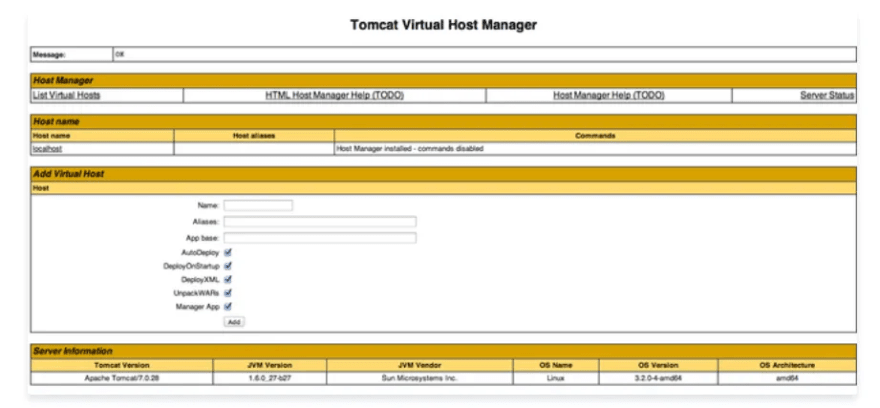This screenshot has height=408, width=880.
Task: Click the 'OK' message text
Action: 120,54
